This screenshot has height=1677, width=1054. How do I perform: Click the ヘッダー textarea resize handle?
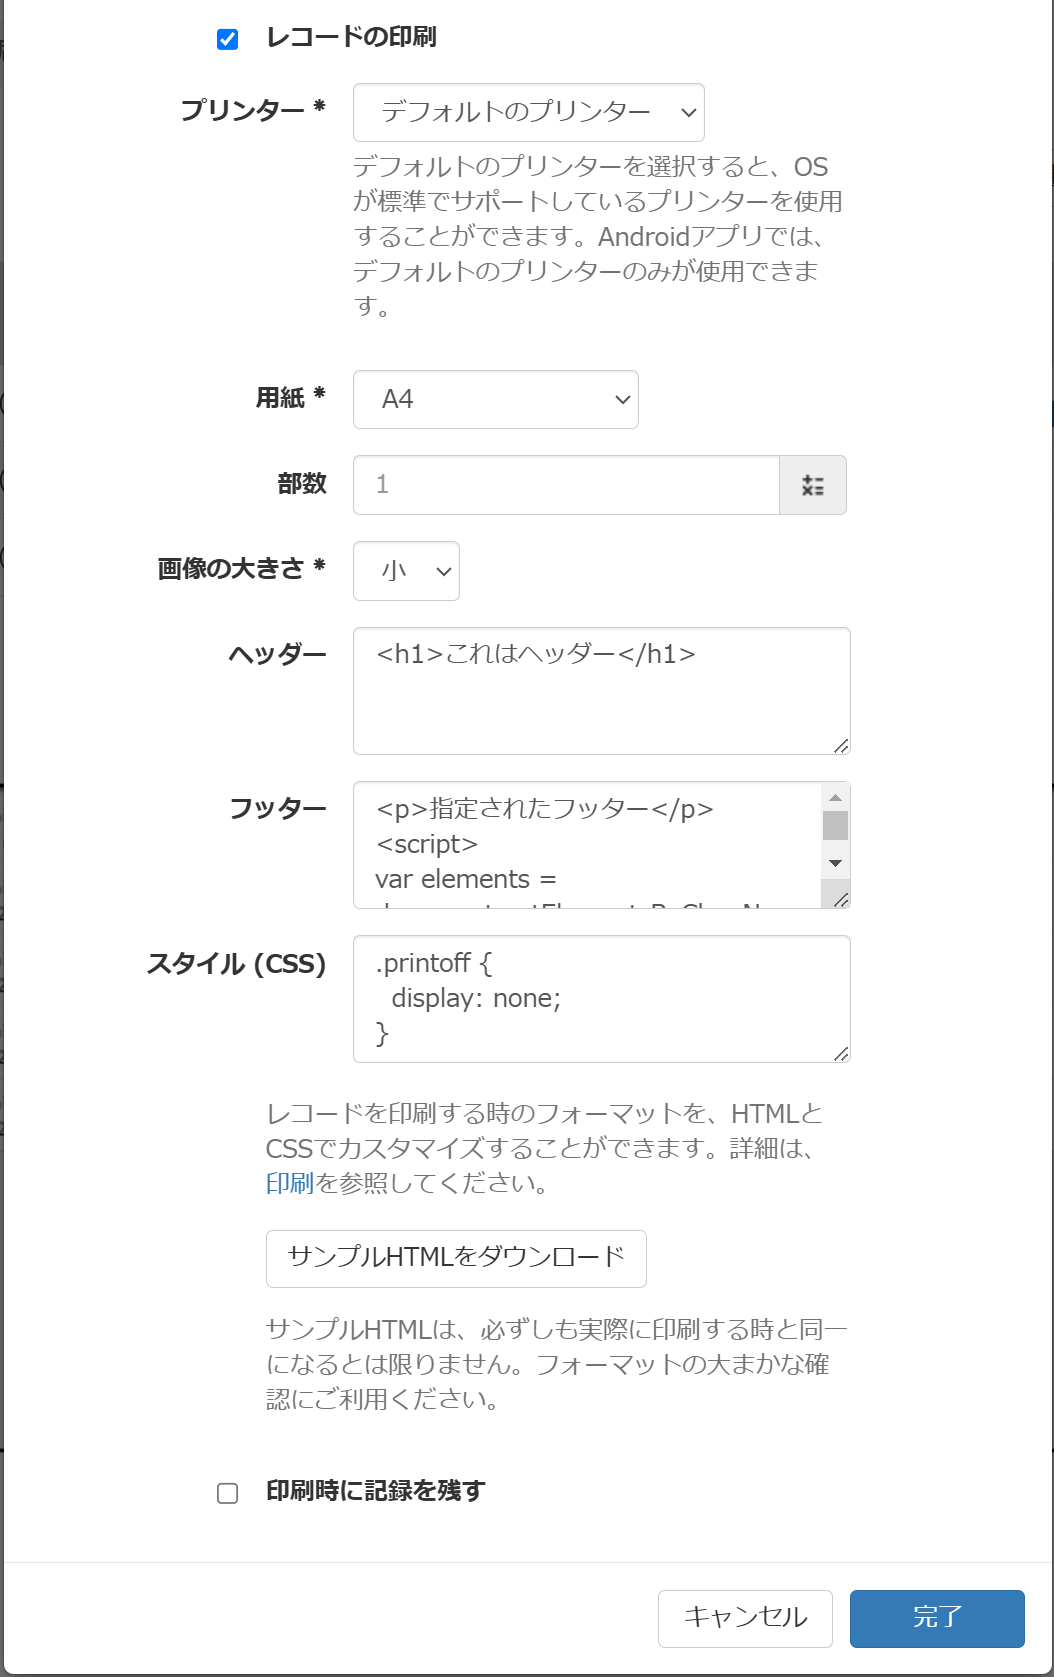tap(841, 745)
